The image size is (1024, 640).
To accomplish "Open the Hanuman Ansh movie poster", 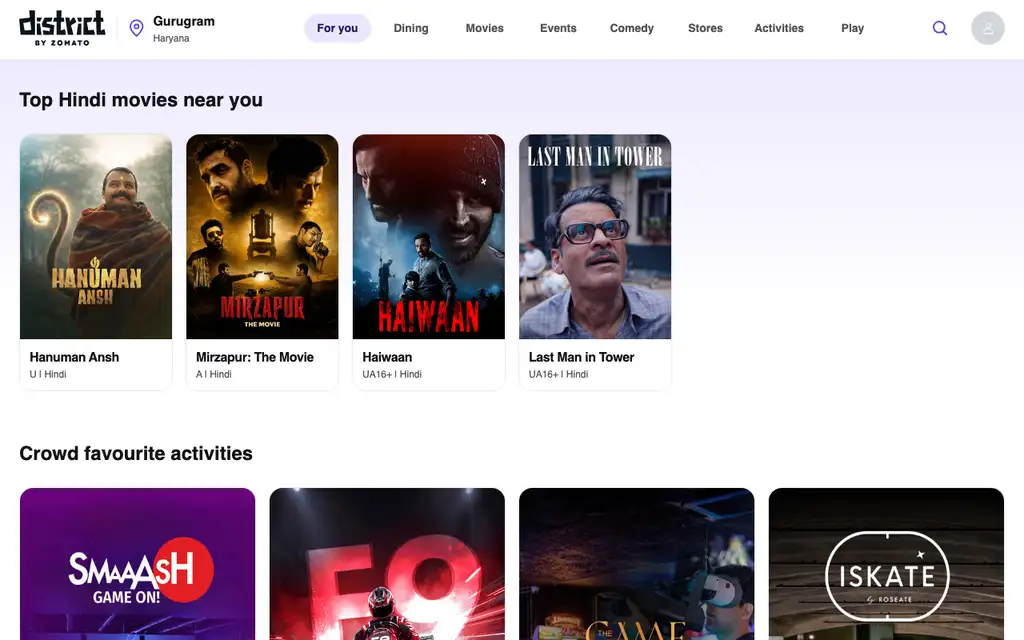I will tap(96, 236).
